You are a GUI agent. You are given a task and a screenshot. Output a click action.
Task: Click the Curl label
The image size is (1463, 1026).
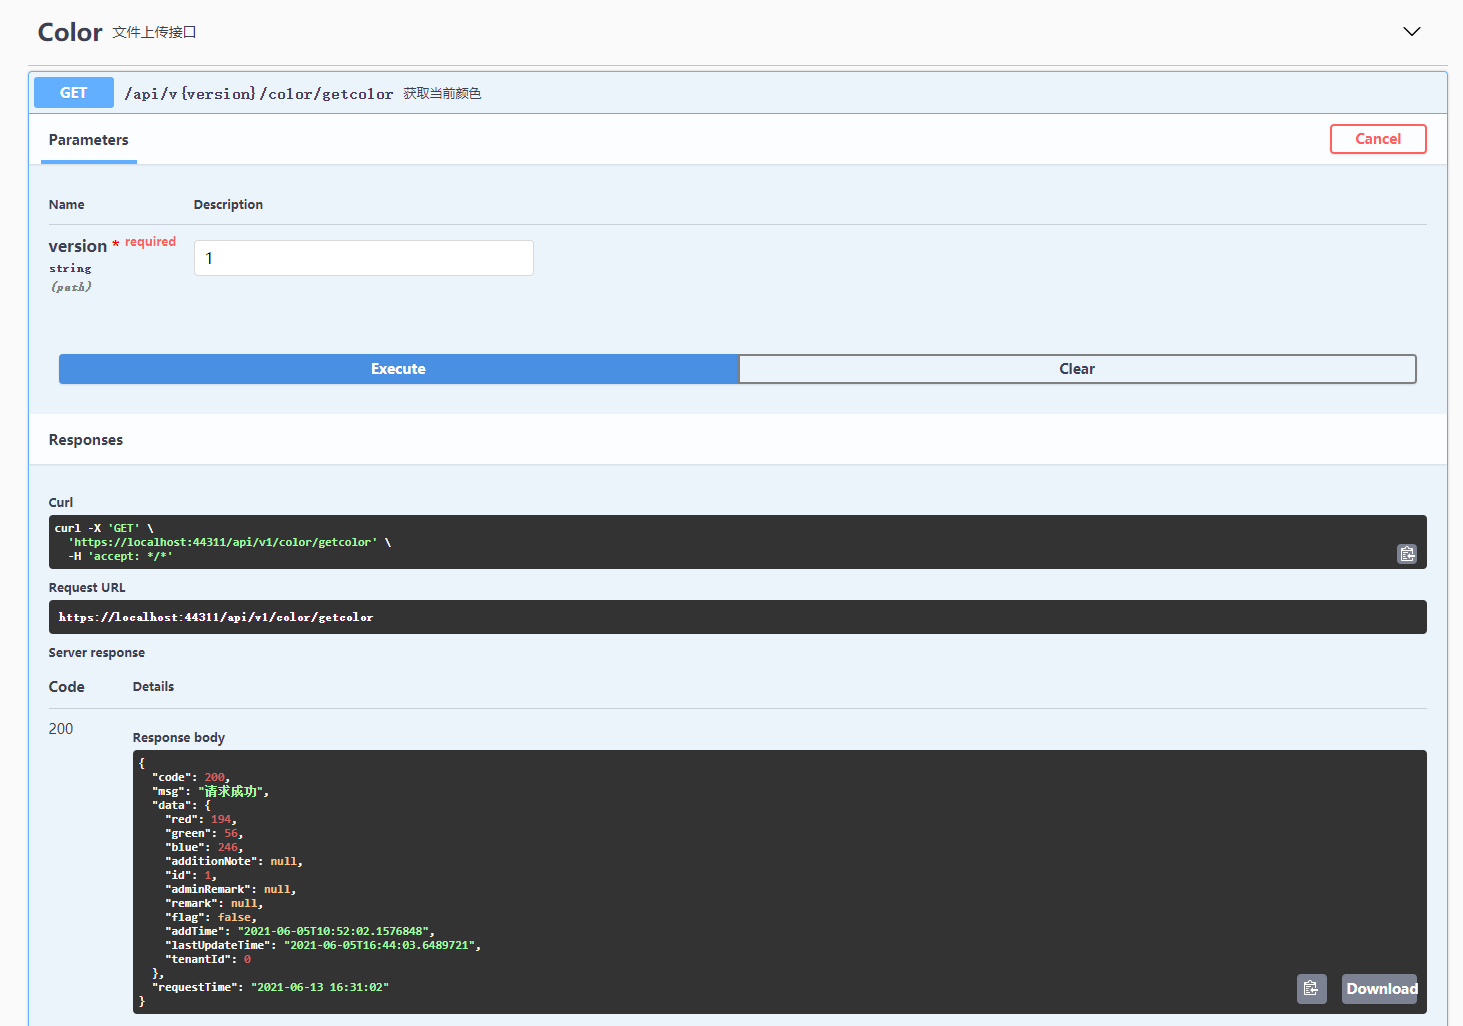point(61,503)
